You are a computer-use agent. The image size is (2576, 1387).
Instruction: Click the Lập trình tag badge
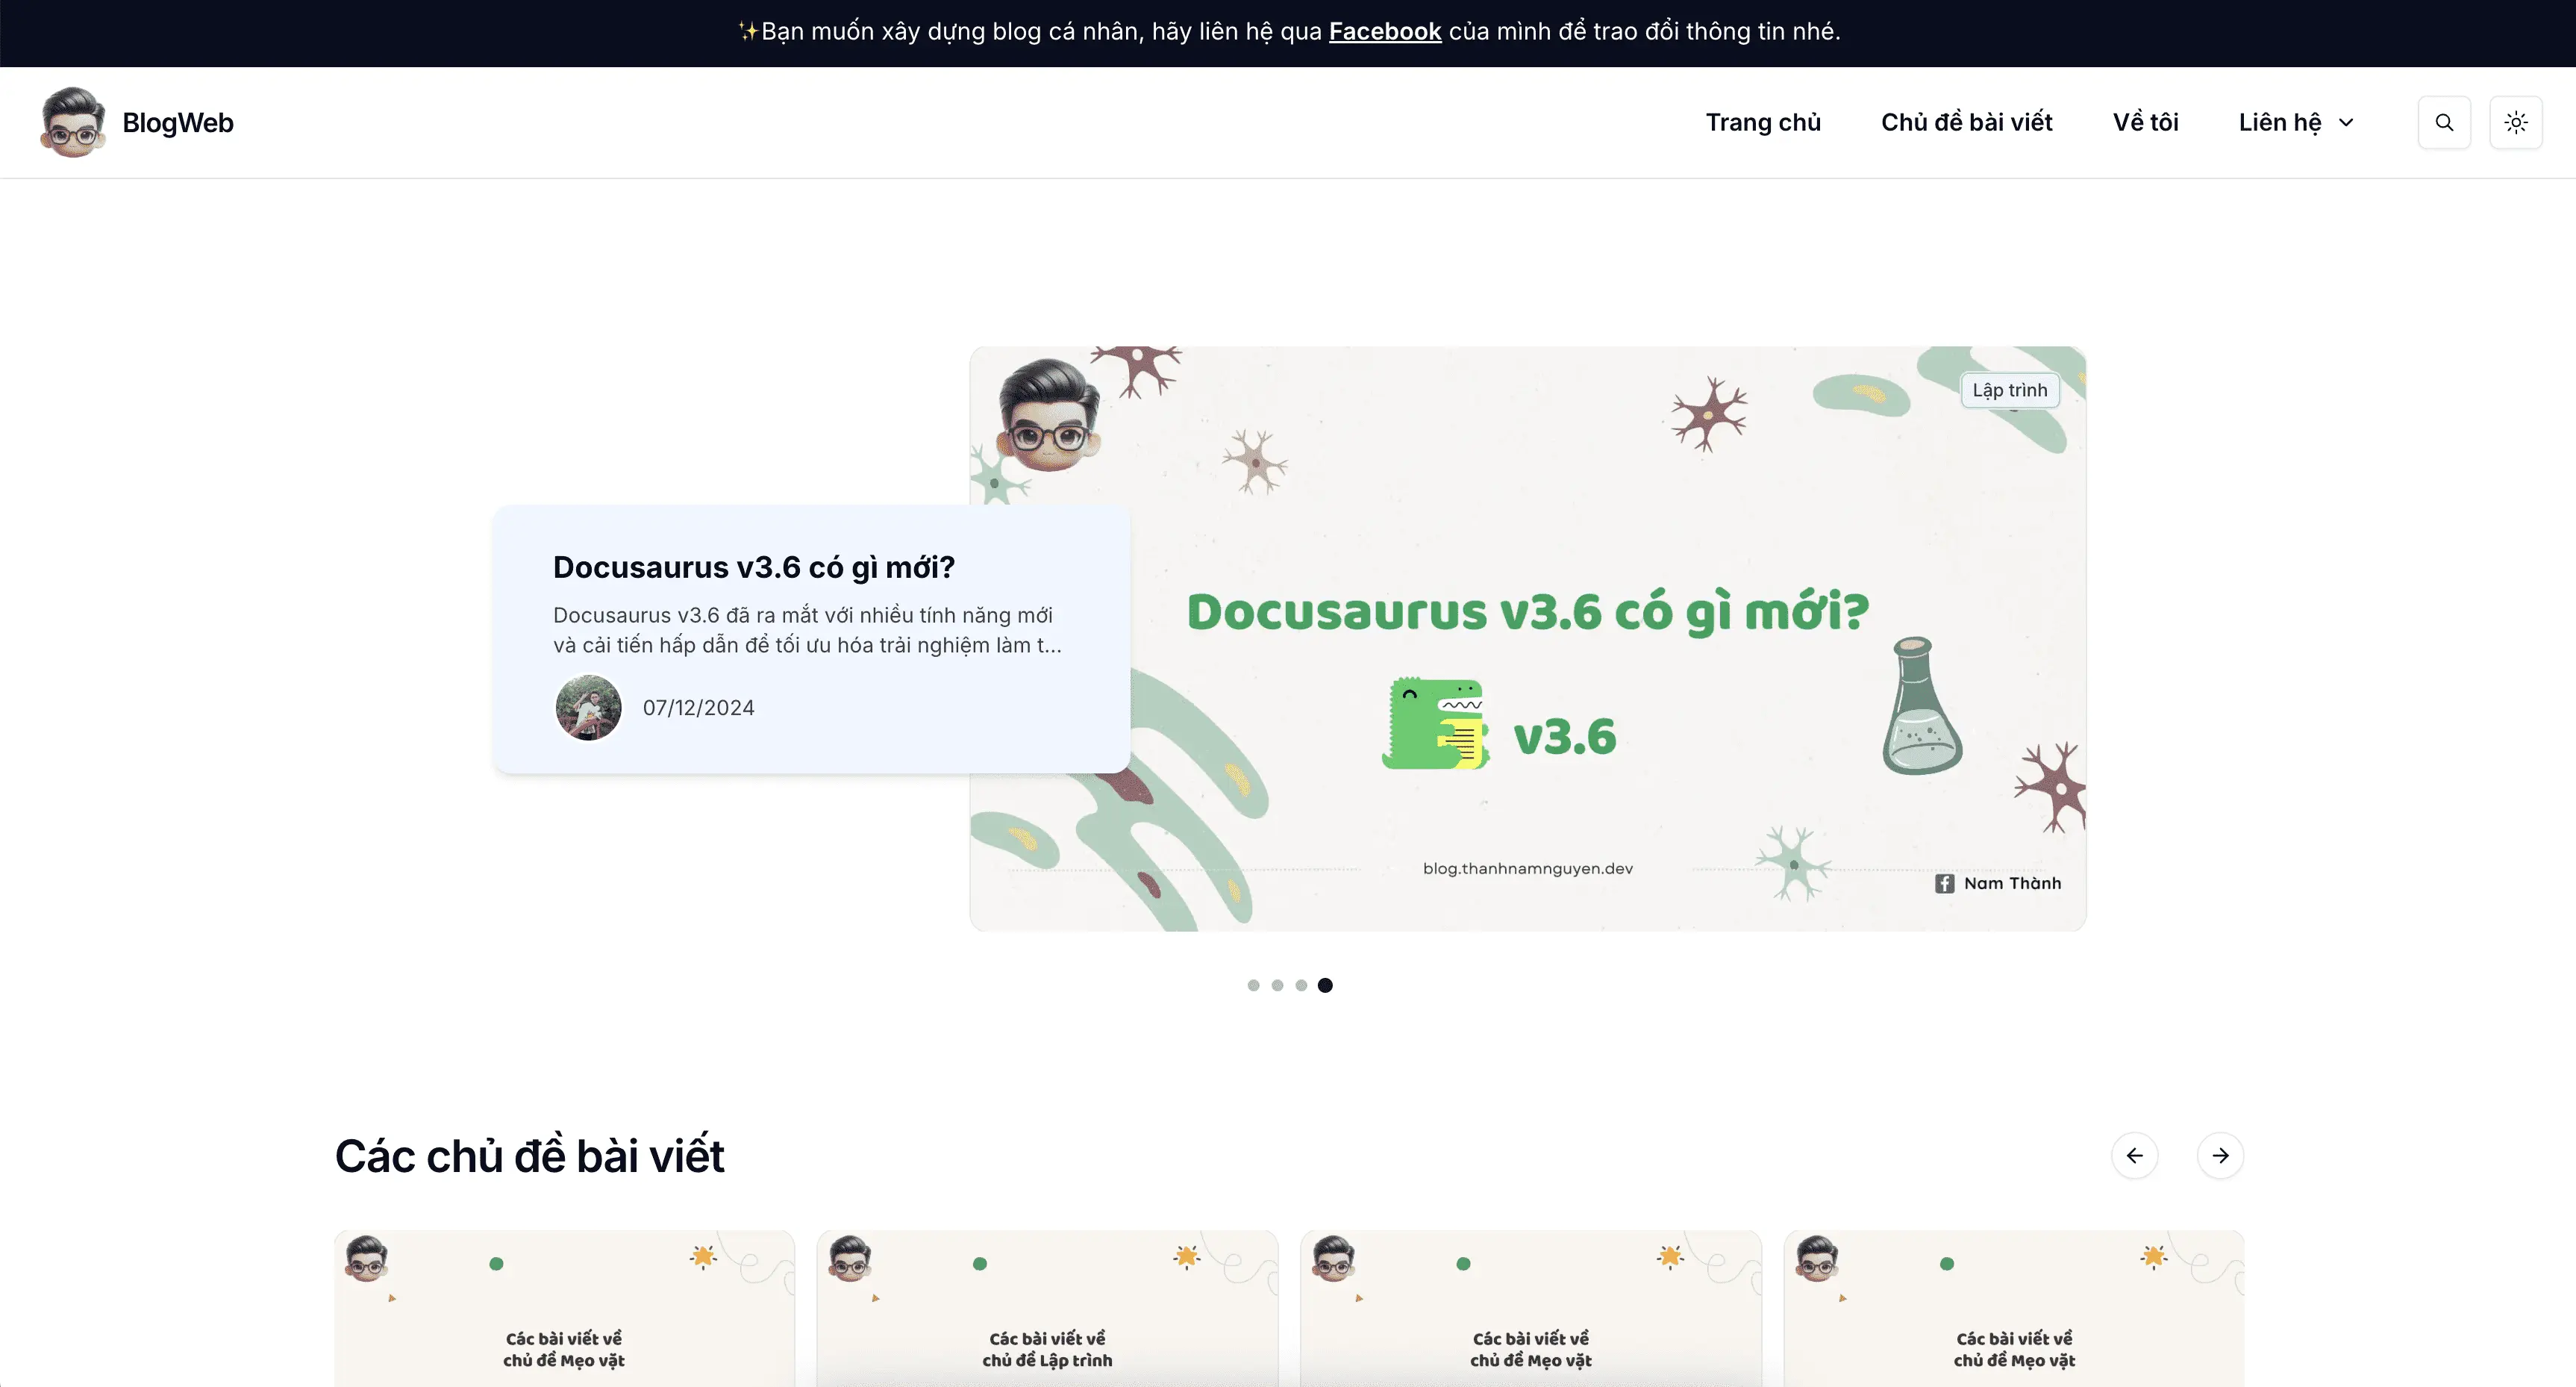(2009, 390)
